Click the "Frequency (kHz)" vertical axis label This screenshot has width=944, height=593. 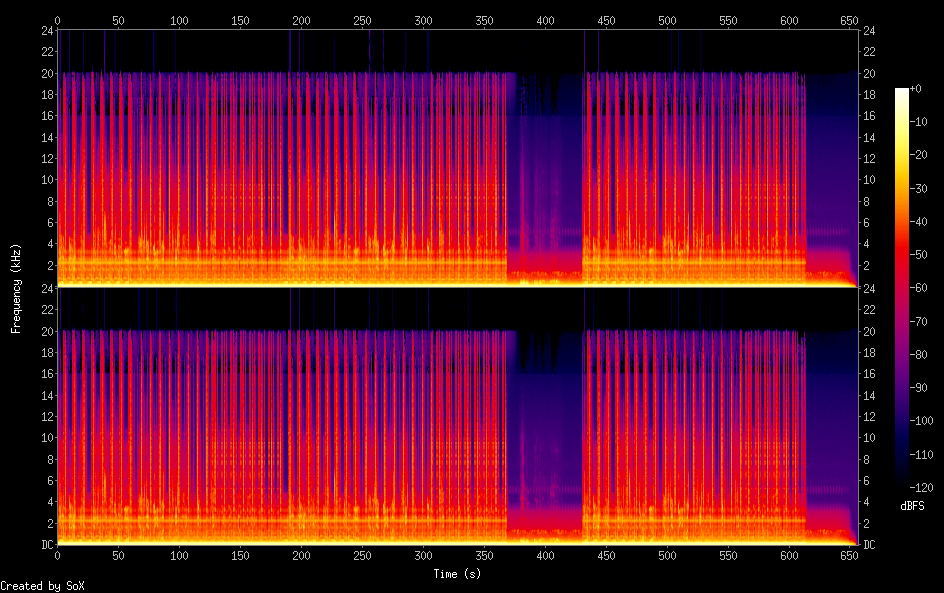pos(16,287)
